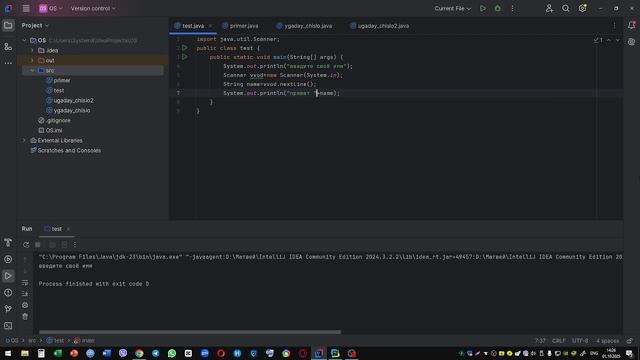Close the test.java editor tab

click(210, 26)
